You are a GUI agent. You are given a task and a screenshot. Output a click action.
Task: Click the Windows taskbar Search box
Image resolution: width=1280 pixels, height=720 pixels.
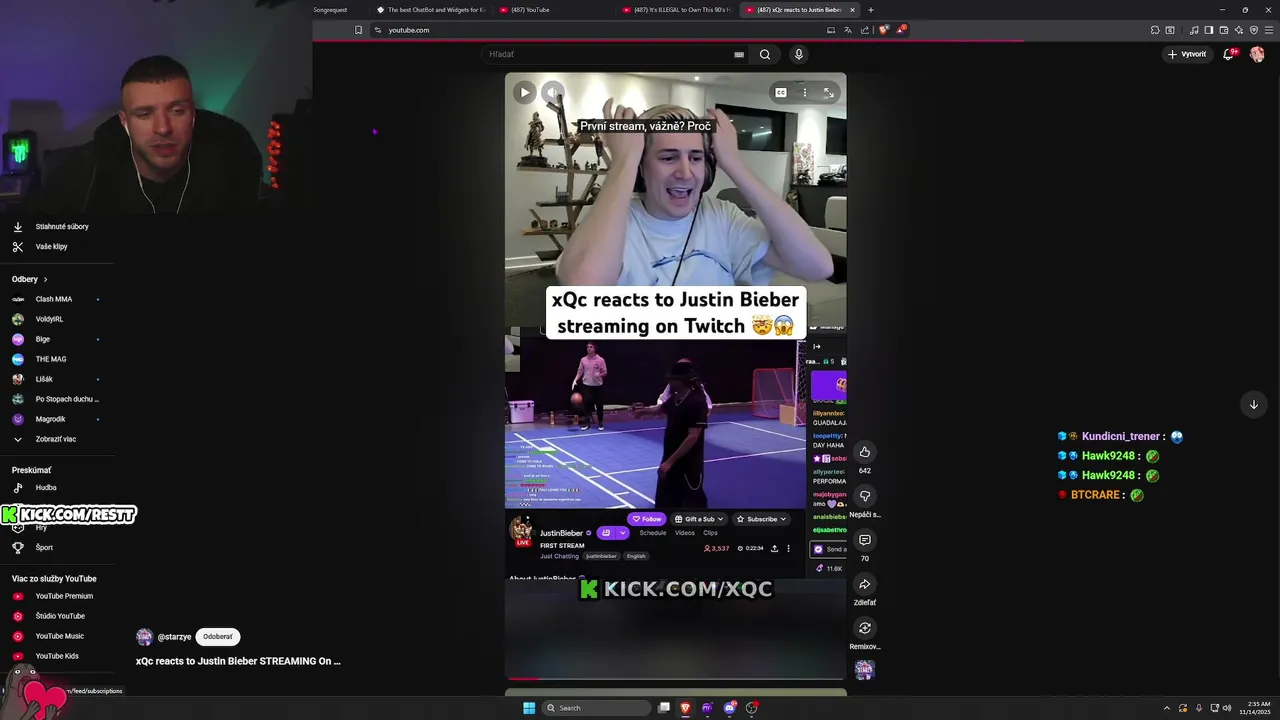597,708
